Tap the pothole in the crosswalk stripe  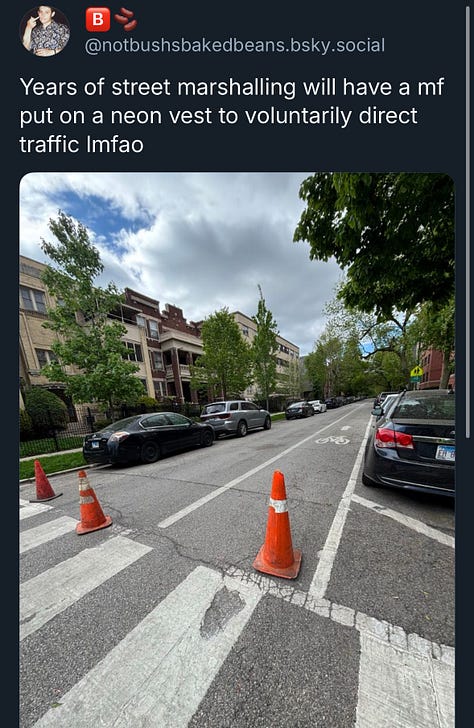(x=222, y=610)
